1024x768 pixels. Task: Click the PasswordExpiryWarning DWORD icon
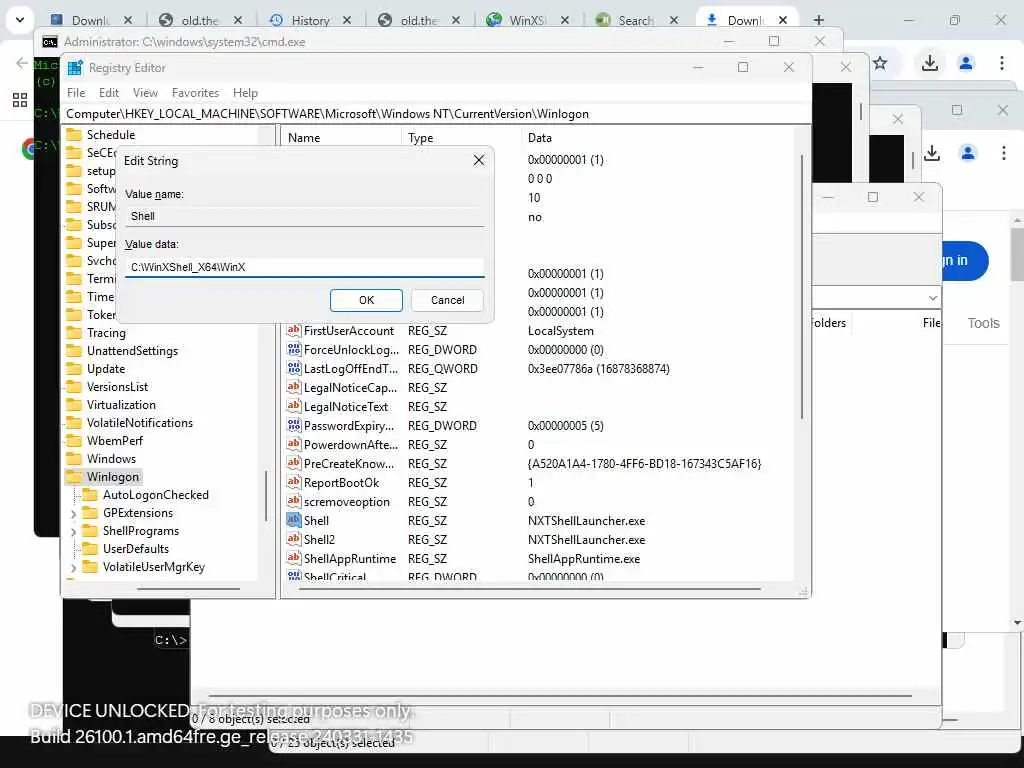pos(293,424)
